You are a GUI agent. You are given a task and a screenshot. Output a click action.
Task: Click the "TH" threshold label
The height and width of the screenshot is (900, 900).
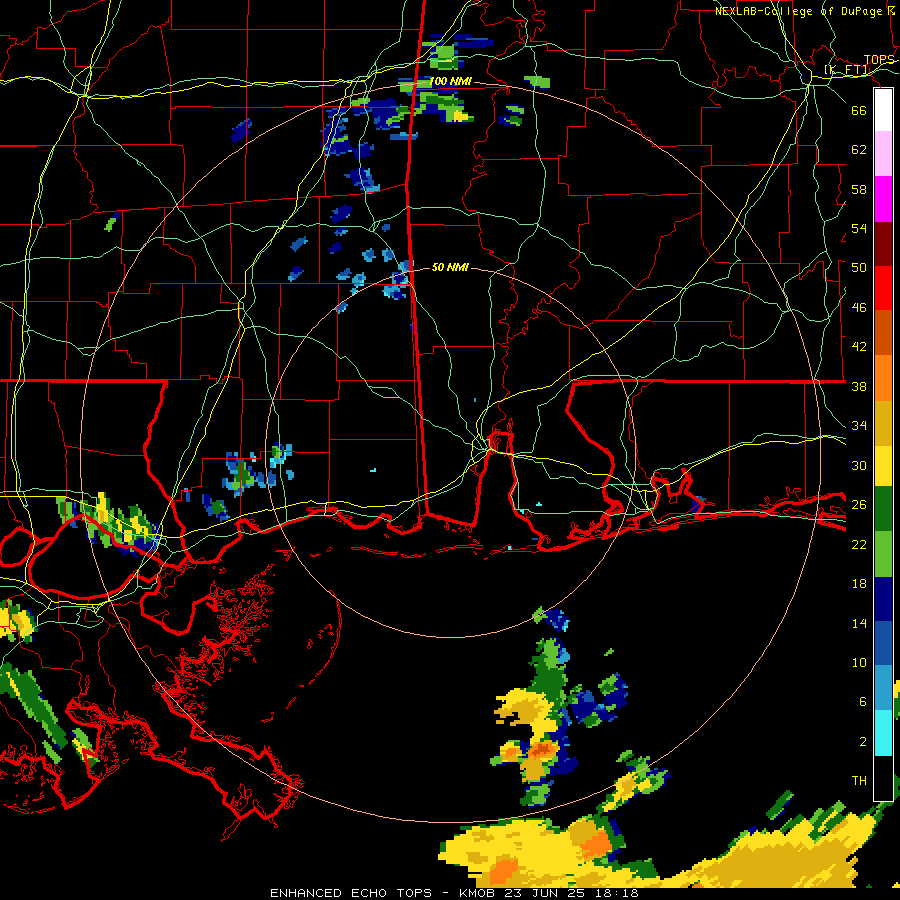pos(859,781)
